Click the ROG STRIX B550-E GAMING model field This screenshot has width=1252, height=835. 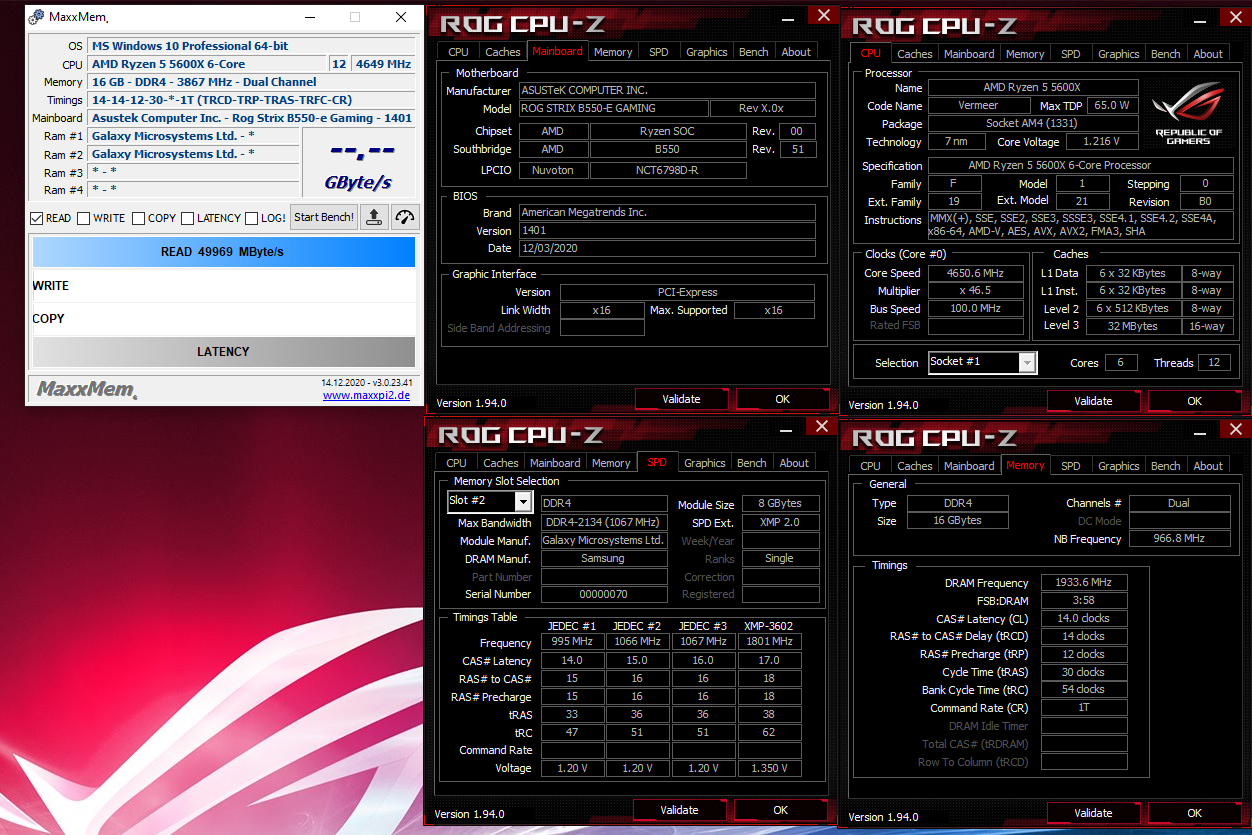[x=613, y=108]
